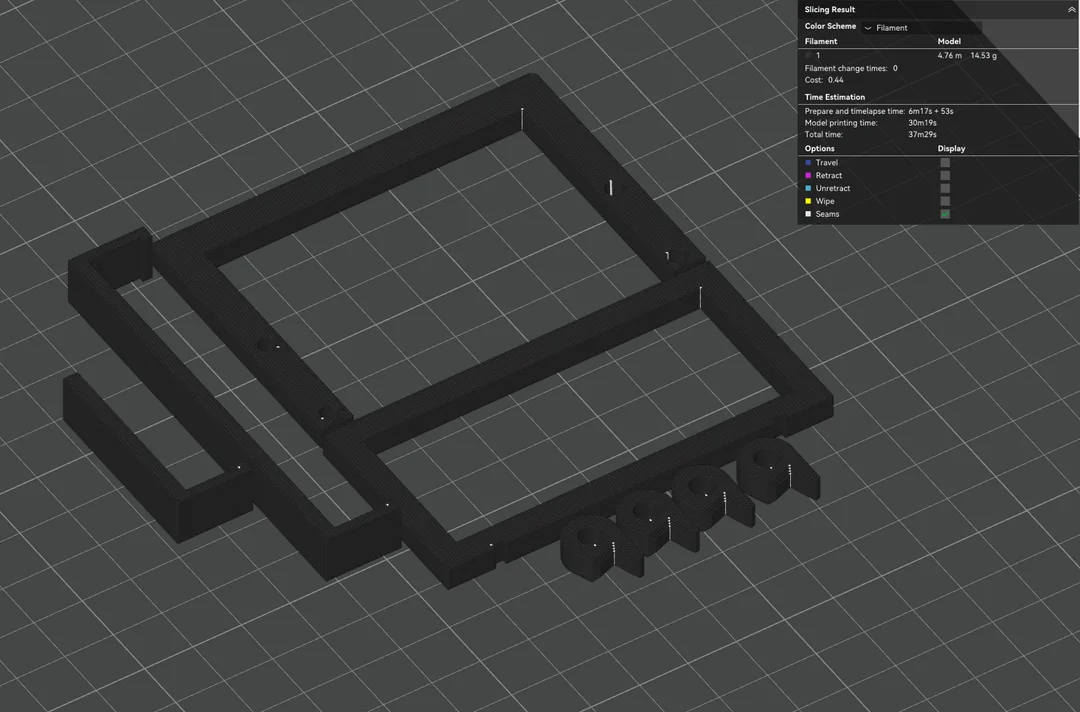Click the 'Model' column header
The height and width of the screenshot is (712, 1080).
click(949, 41)
